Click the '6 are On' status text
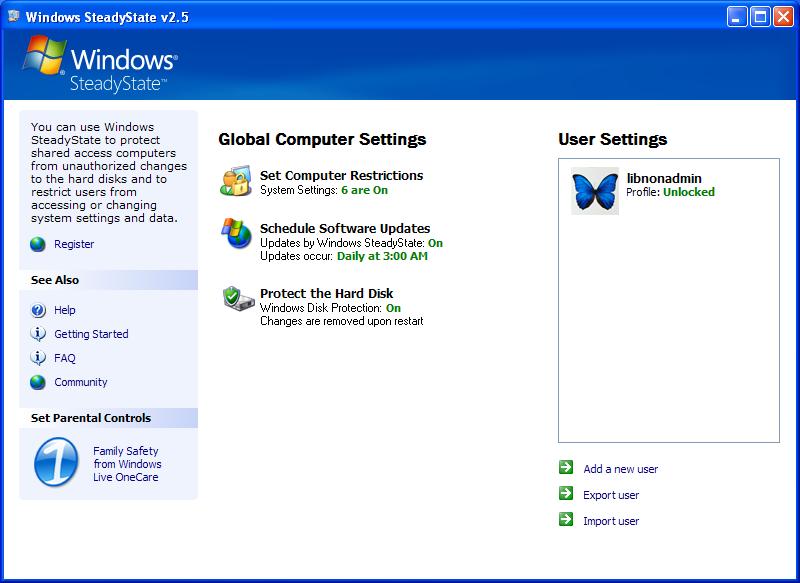800x583 pixels. (x=364, y=190)
